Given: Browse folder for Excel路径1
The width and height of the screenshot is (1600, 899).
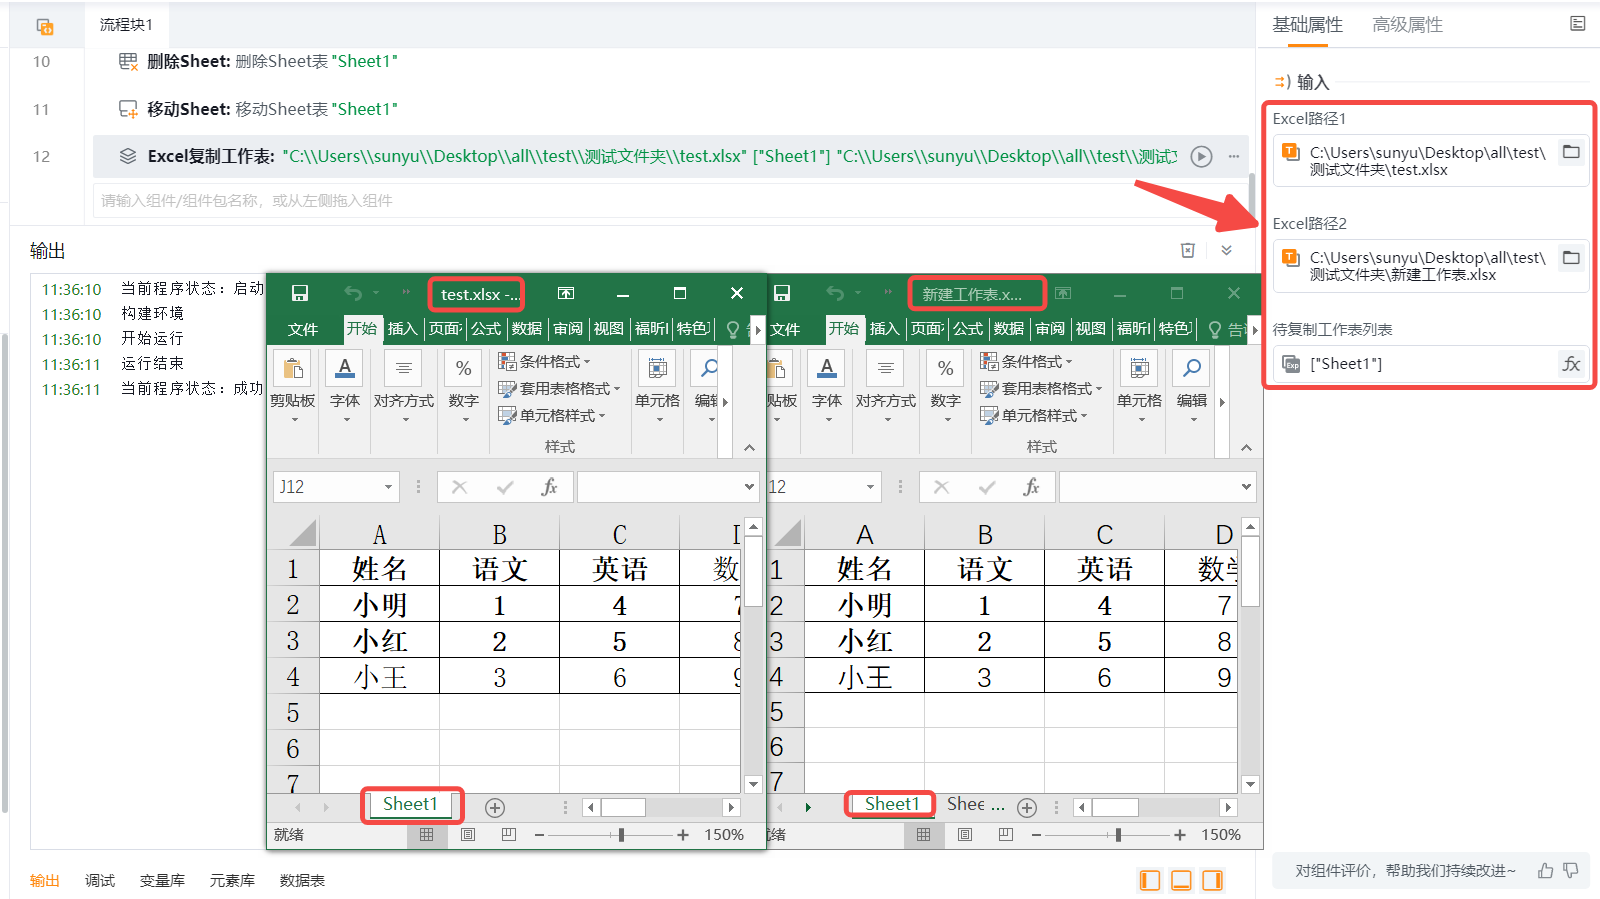Looking at the screenshot, I should 1571,152.
